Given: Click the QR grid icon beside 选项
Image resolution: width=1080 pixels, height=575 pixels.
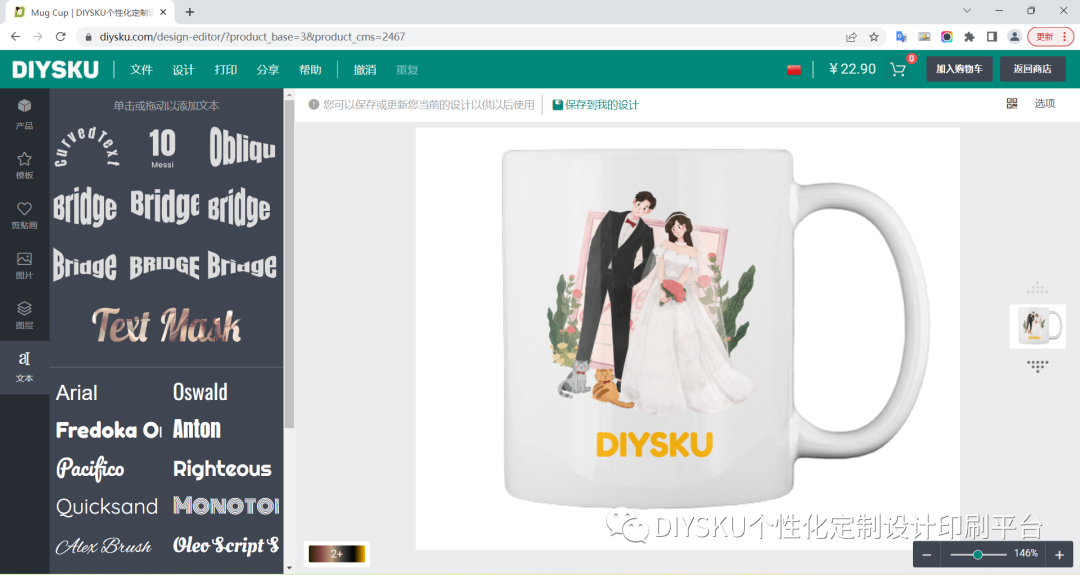Looking at the screenshot, I should point(1012,103).
